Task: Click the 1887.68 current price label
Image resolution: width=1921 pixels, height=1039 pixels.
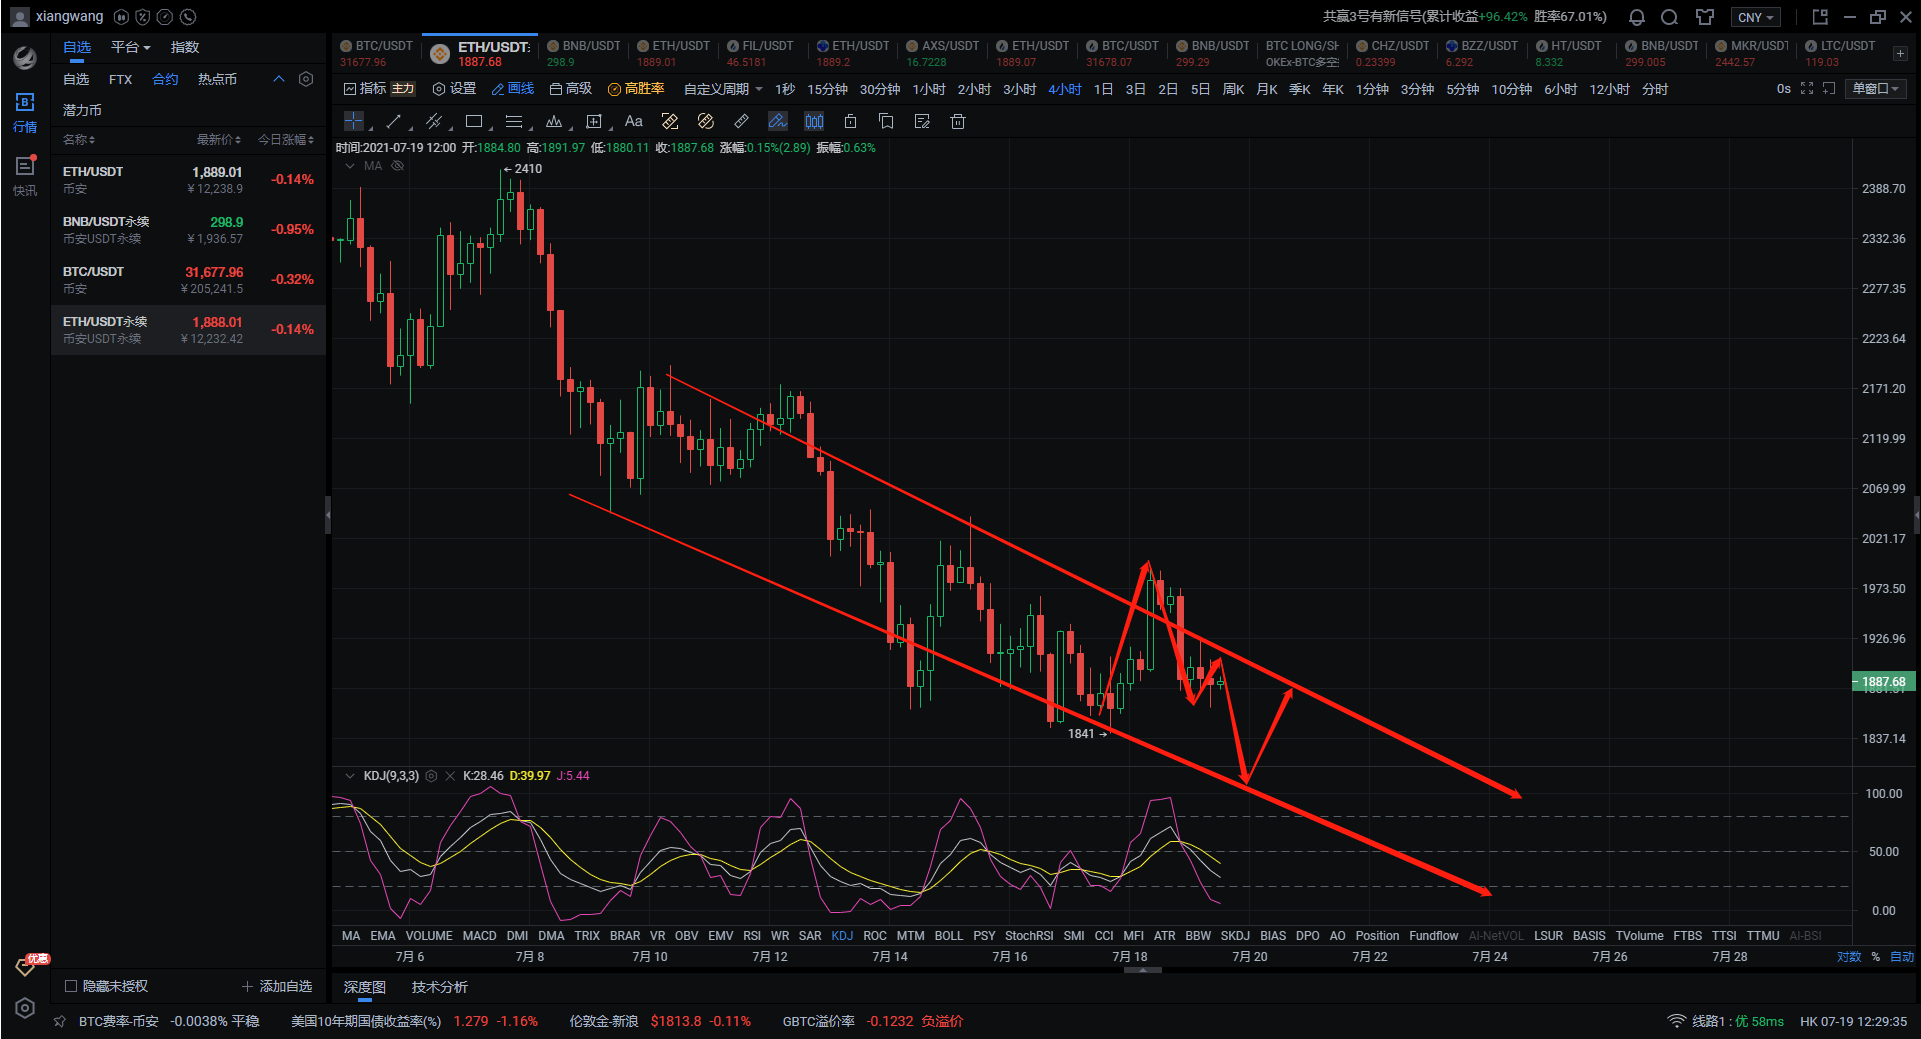Action: coord(1883,682)
